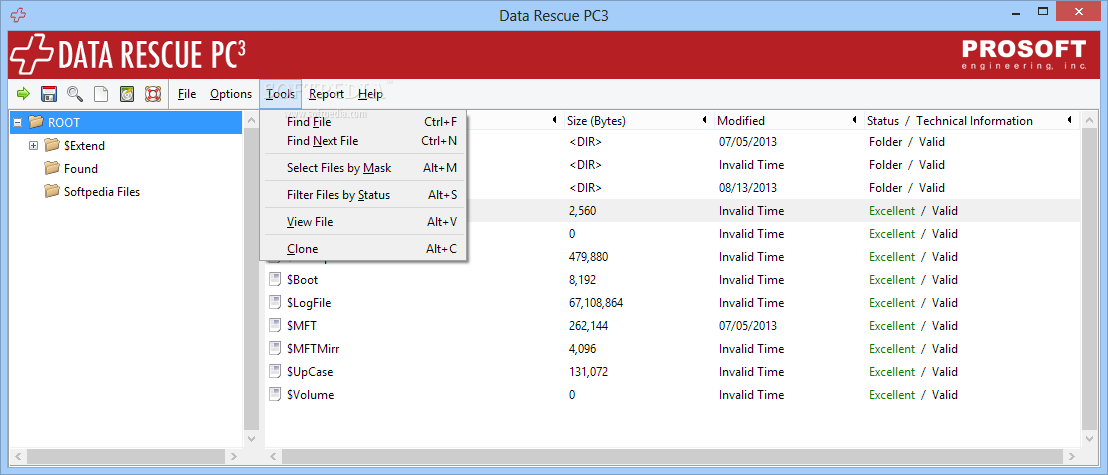This screenshot has width=1108, height=475.
Task: Click the green arrow next-step icon
Action: point(23,93)
